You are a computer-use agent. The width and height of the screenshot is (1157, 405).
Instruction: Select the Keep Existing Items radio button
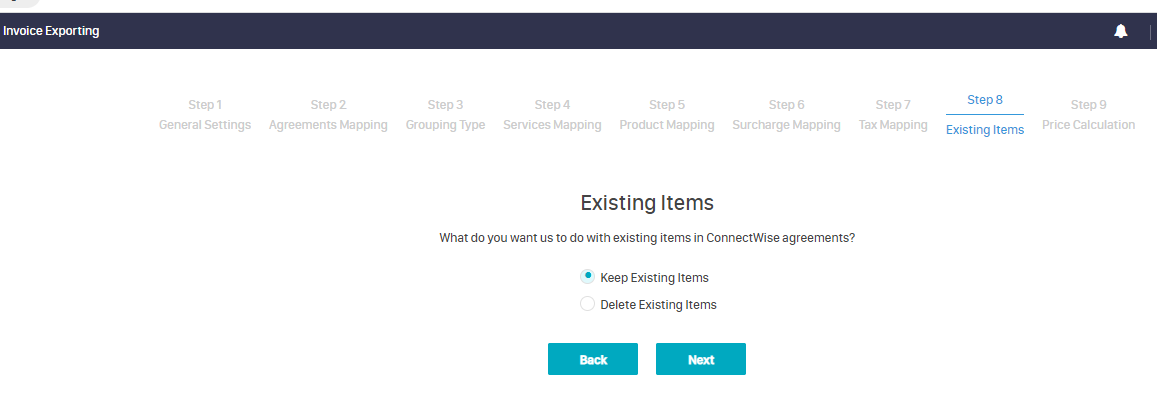(x=588, y=277)
